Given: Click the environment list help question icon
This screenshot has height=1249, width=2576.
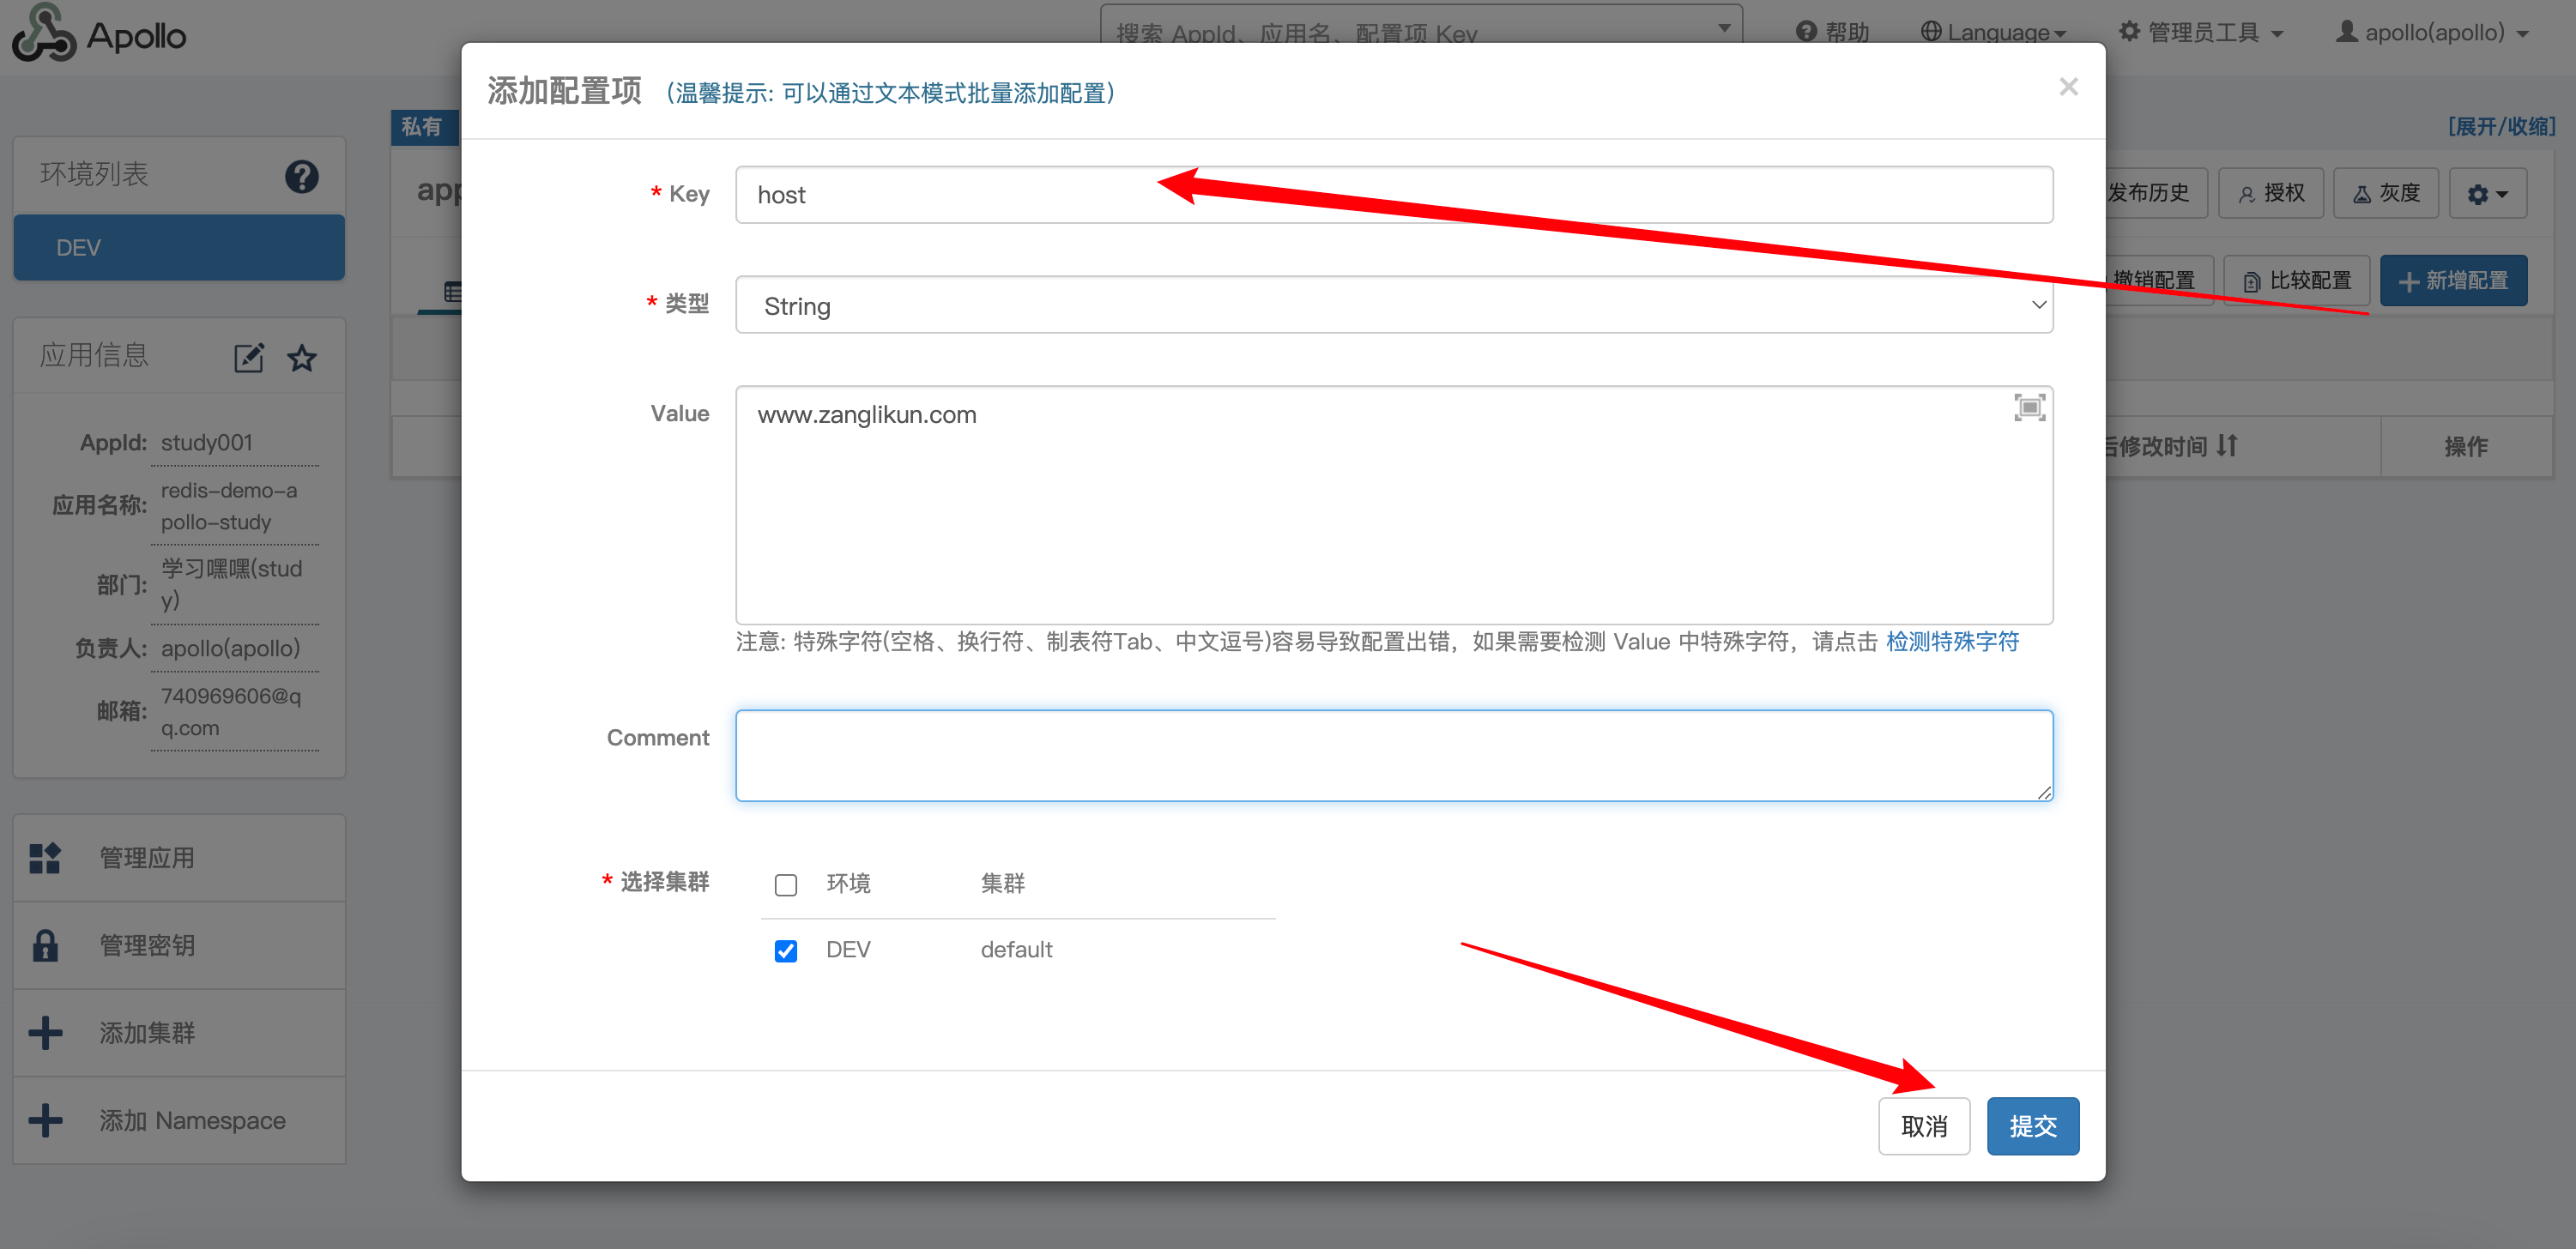Looking at the screenshot, I should tap(301, 176).
